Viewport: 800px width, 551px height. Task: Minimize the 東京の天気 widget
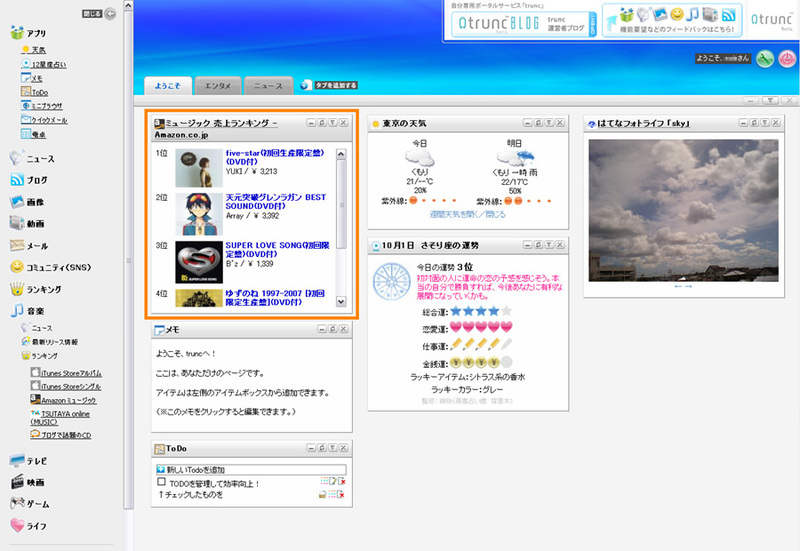pos(528,123)
